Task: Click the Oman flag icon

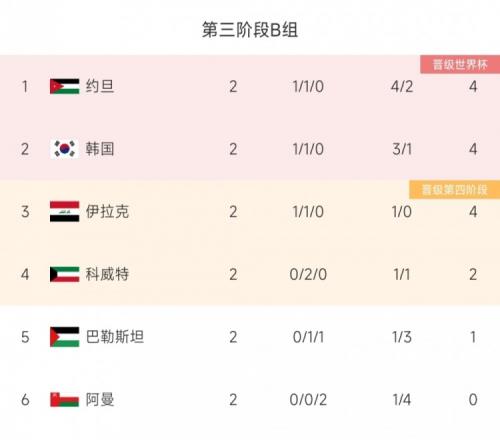Action: (x=65, y=399)
